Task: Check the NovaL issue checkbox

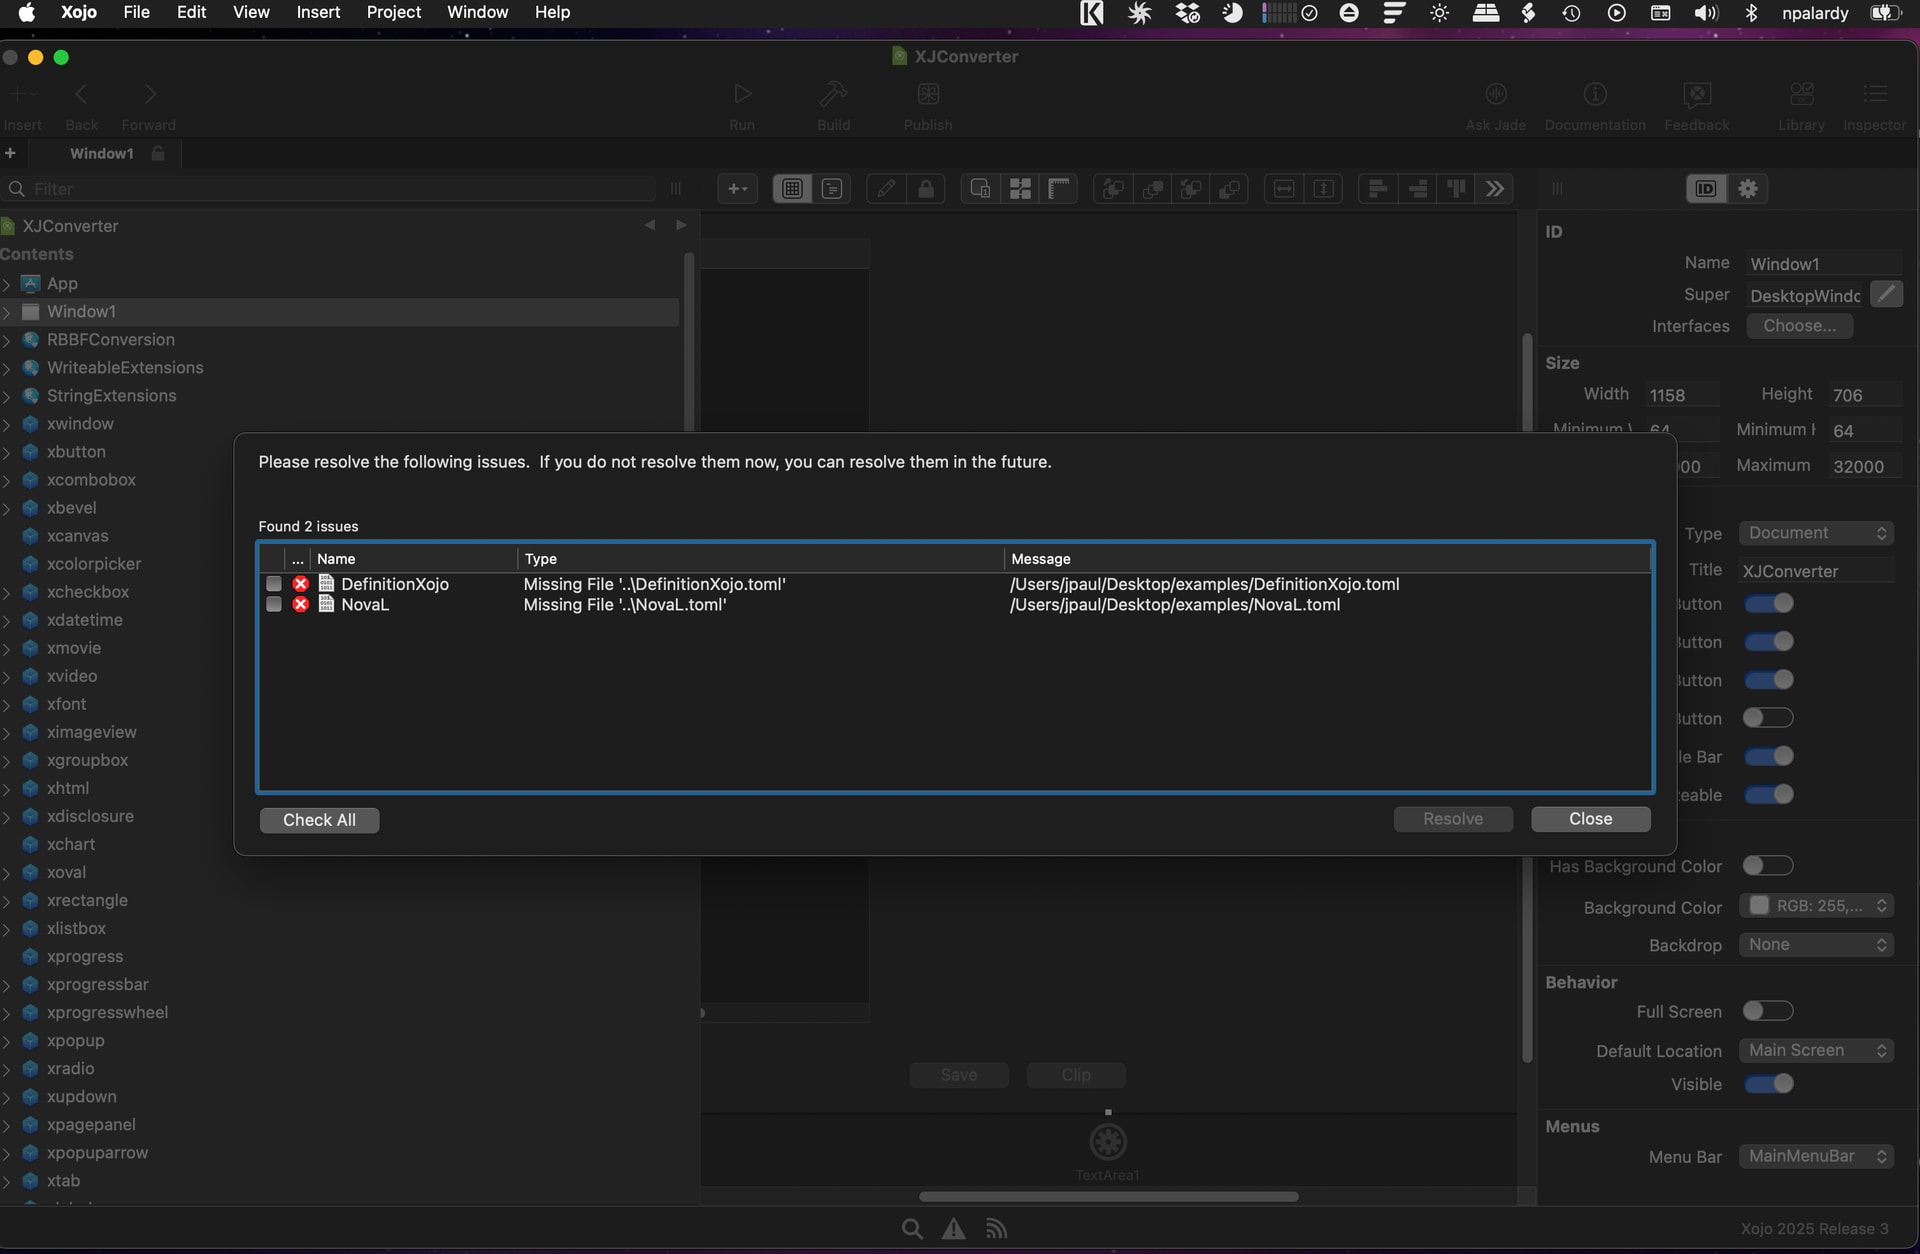Action: 274,605
